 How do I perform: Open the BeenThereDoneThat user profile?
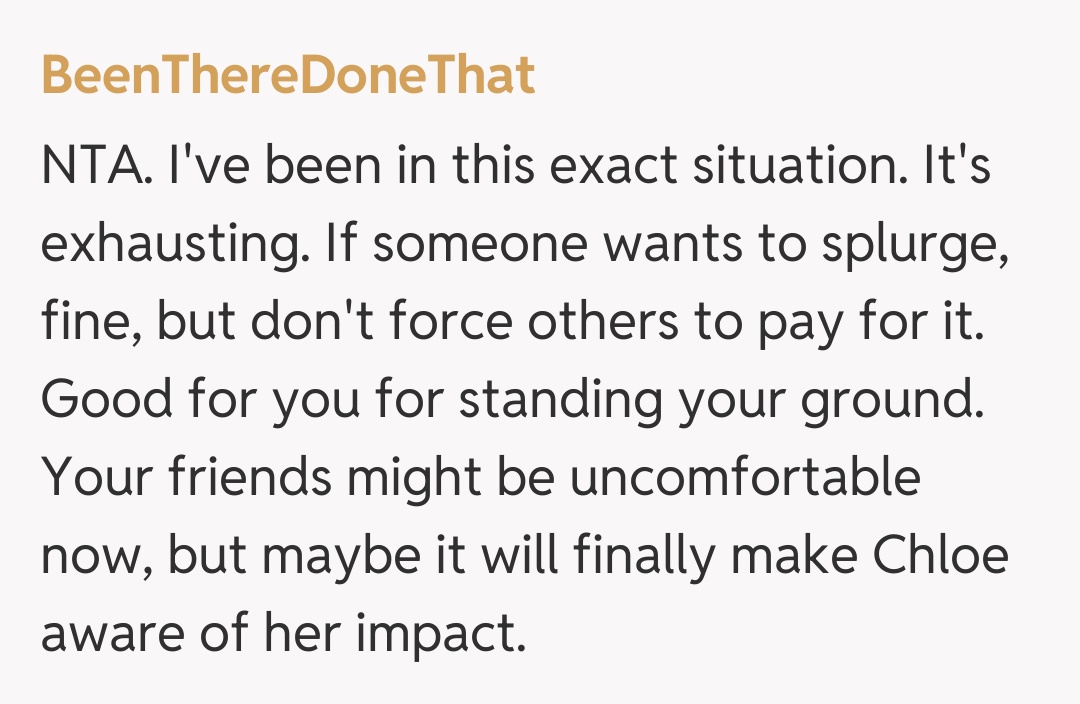(x=288, y=77)
